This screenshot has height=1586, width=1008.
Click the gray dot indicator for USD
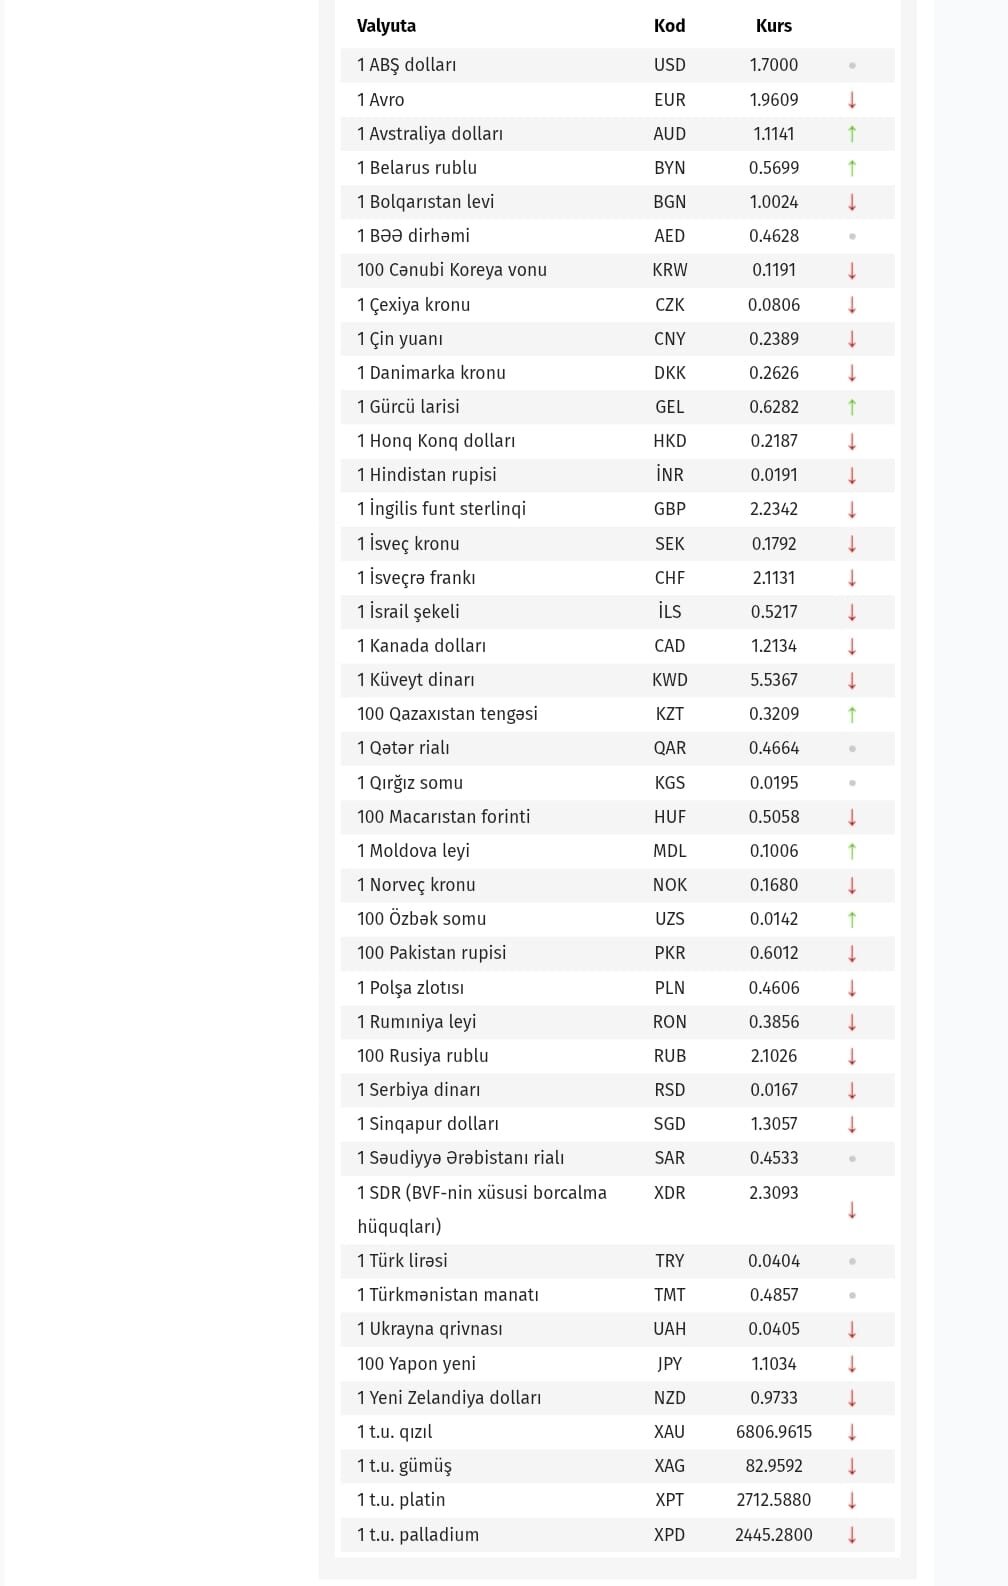coord(852,66)
